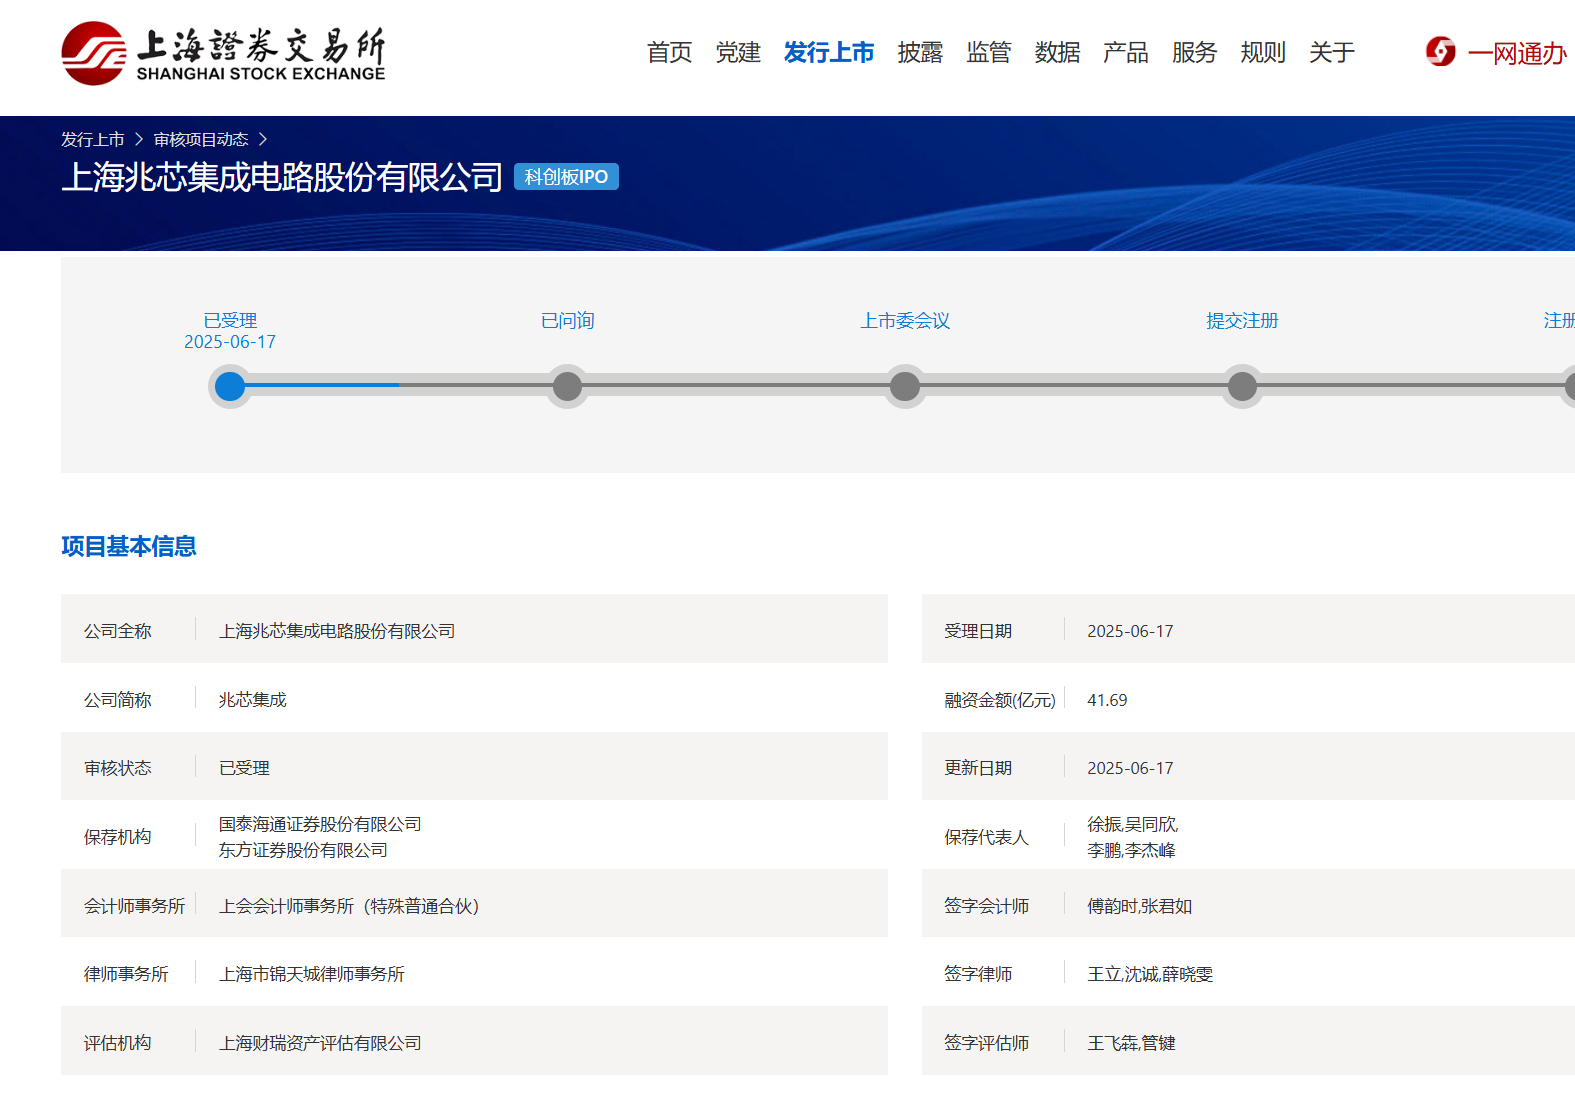The image size is (1575, 1097).
Task: Select the 发行上市 navigation tab
Action: tap(829, 53)
